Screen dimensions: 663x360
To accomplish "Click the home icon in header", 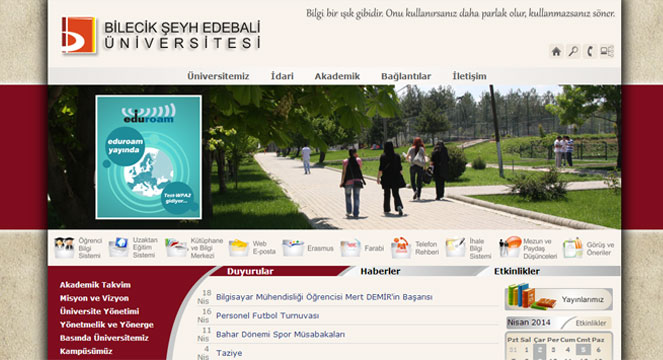I will pos(556,51).
